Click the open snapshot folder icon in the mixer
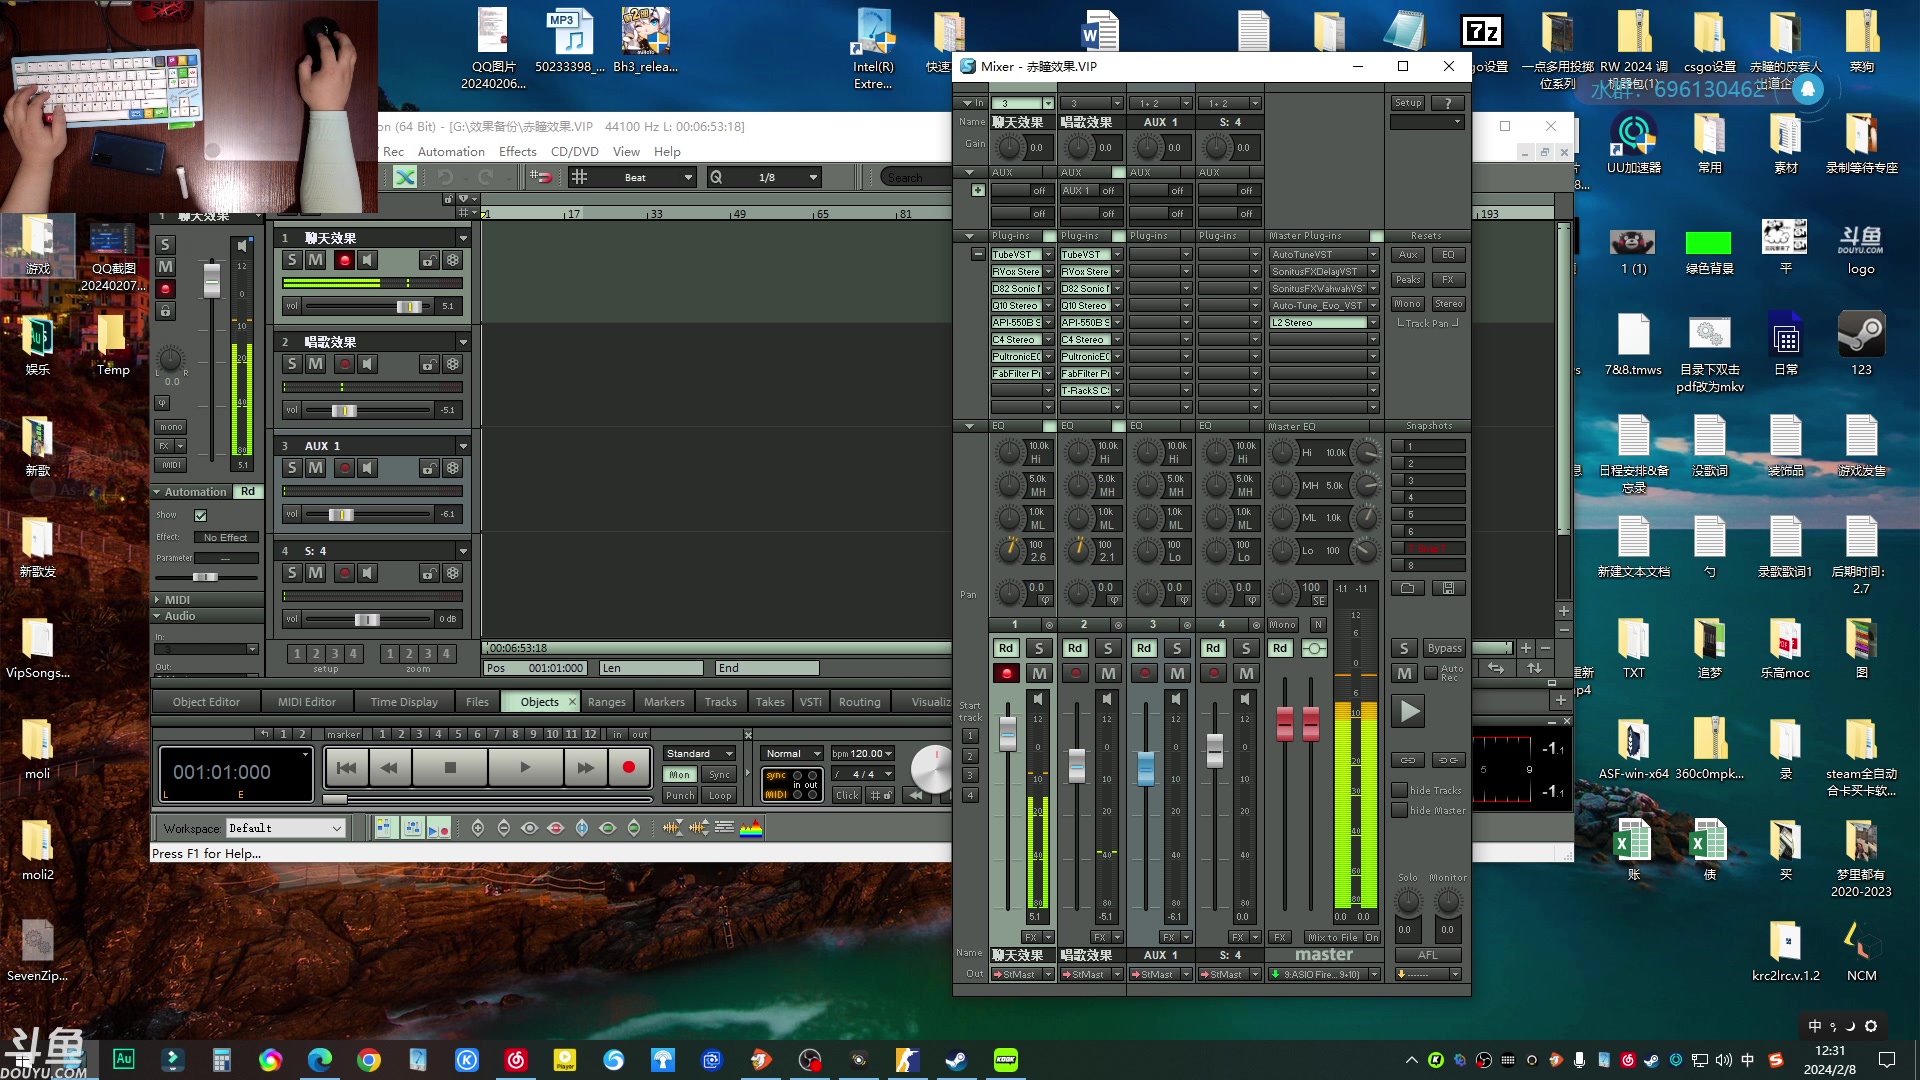1920x1080 pixels. pos(1408,588)
